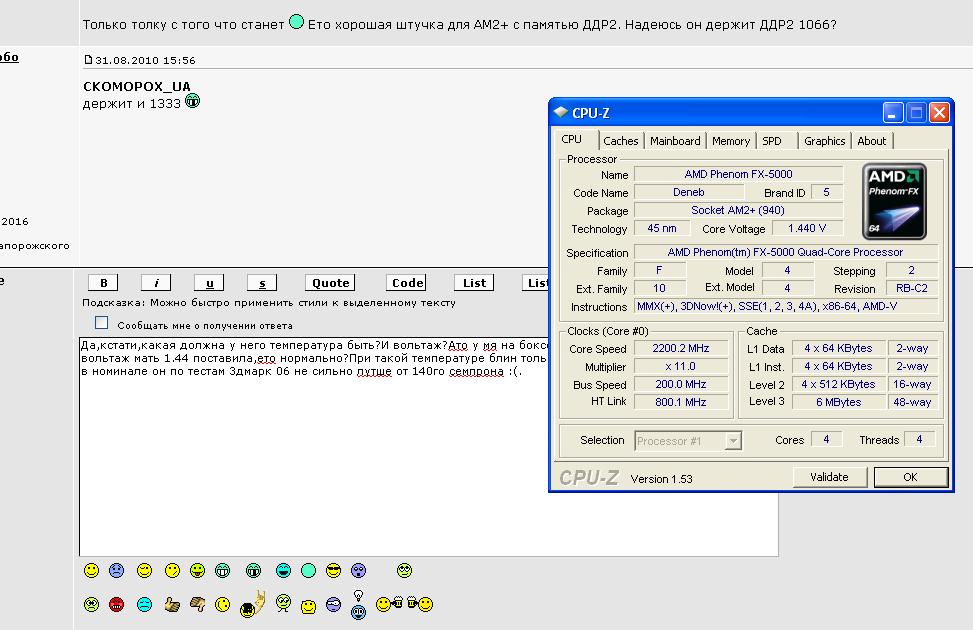
Task: Click the '31.08.2010 15:56' post date
Action: coord(145,60)
